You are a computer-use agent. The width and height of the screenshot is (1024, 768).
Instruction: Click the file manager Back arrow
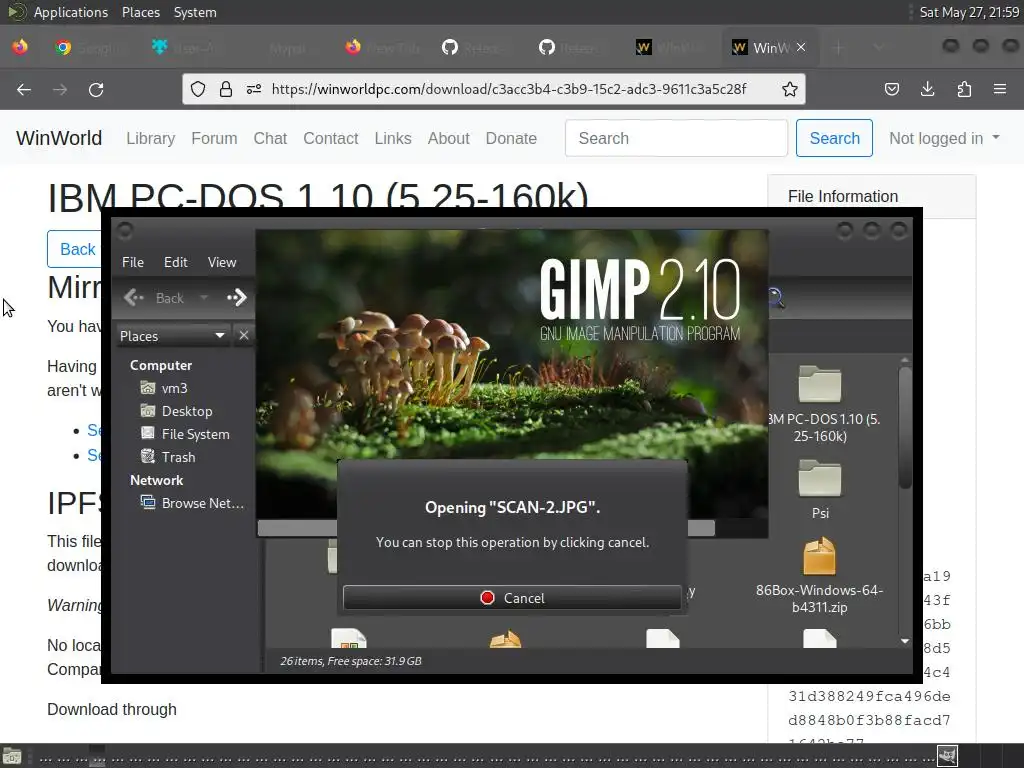[x=134, y=298]
